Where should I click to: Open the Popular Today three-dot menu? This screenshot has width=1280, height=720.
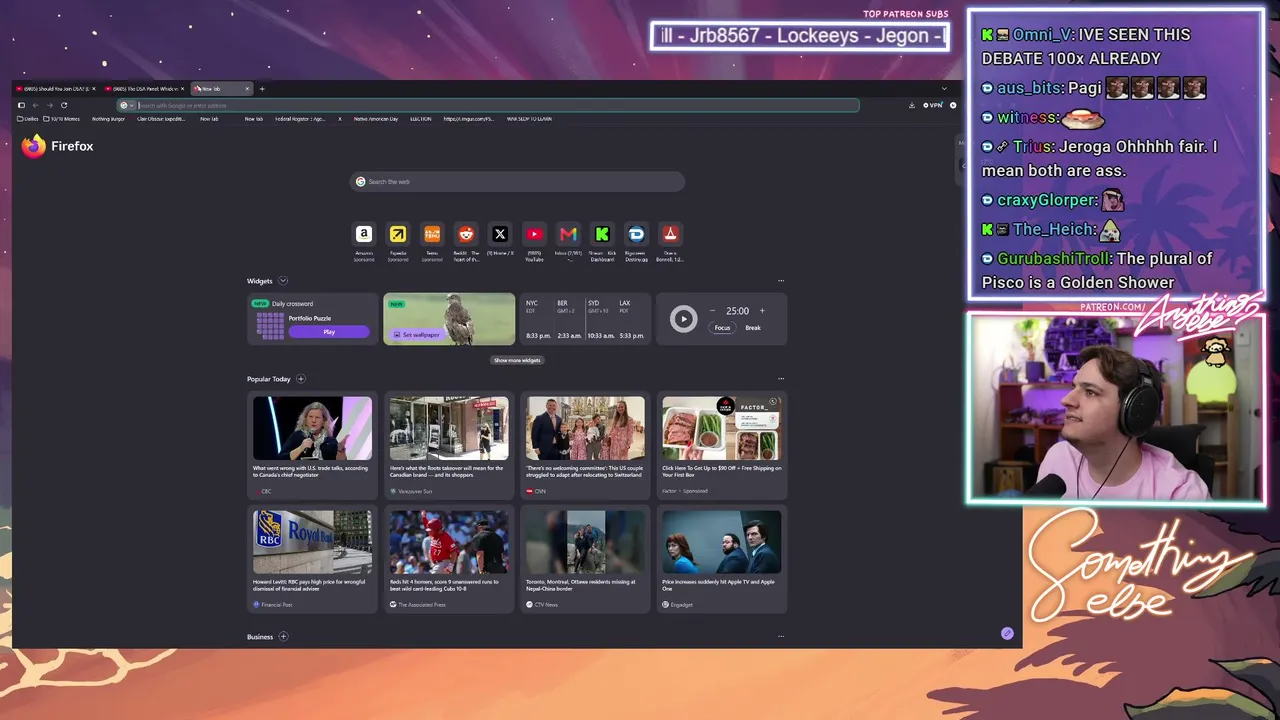click(781, 379)
